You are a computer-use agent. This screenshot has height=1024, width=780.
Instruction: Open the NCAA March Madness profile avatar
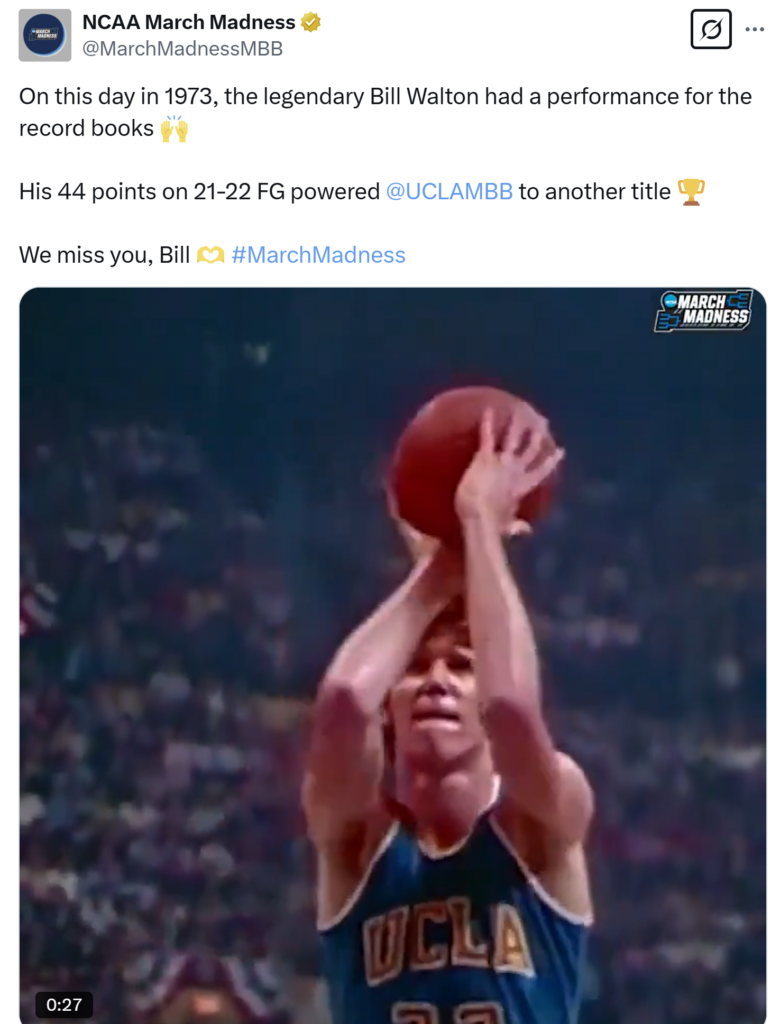click(44, 35)
